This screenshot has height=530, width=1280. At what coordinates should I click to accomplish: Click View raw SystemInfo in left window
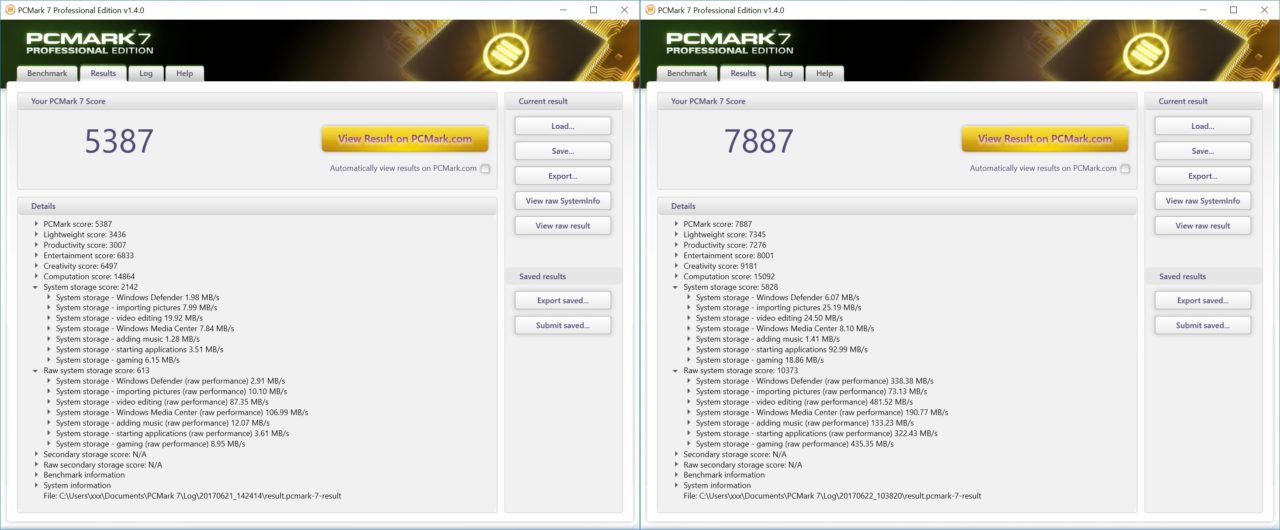click(563, 201)
